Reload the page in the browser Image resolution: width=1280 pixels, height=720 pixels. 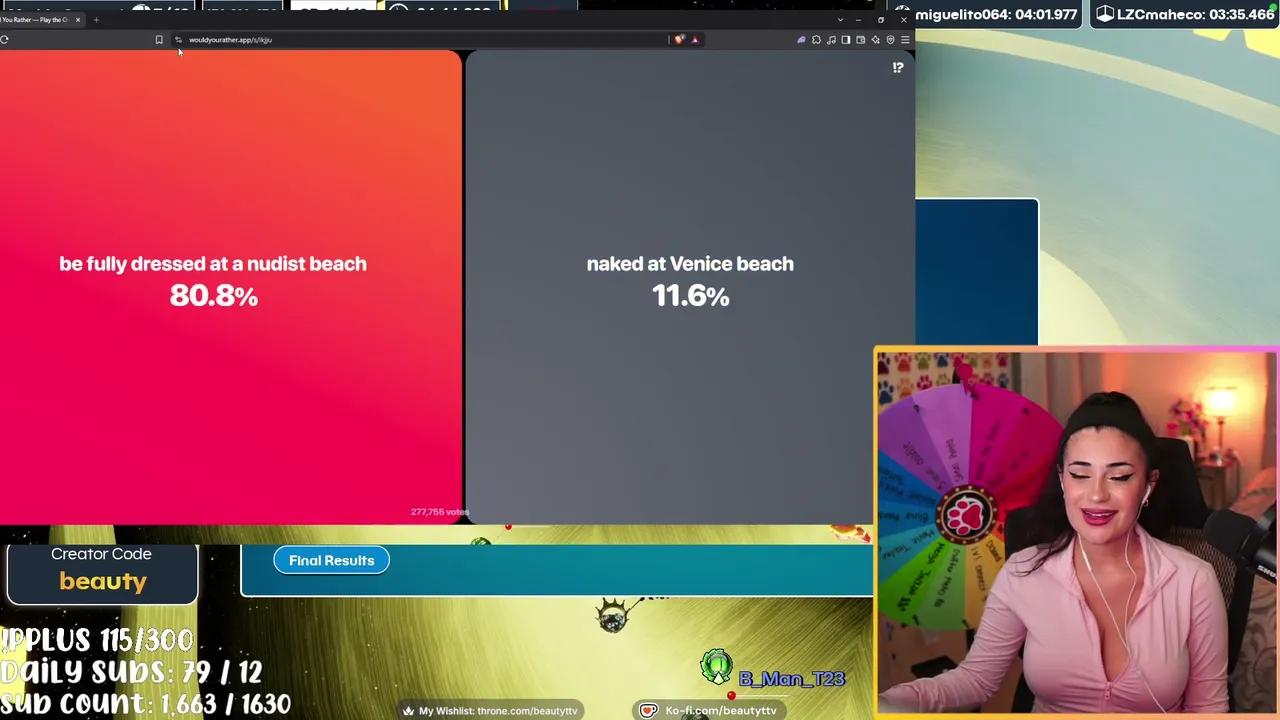pos(5,40)
